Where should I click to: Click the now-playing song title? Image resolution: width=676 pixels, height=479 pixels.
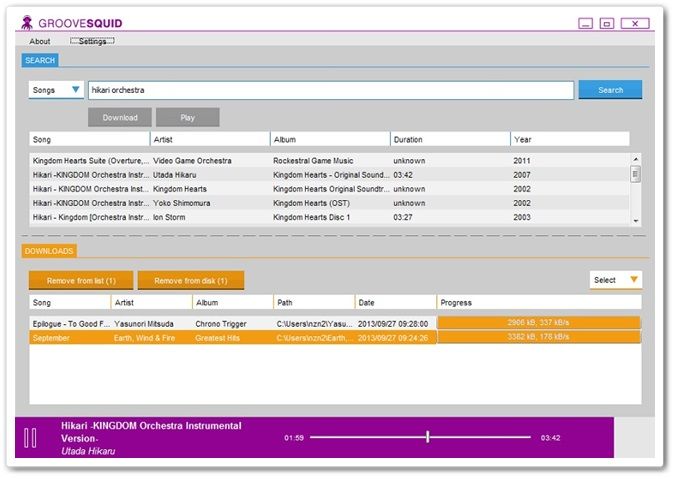coord(151,432)
